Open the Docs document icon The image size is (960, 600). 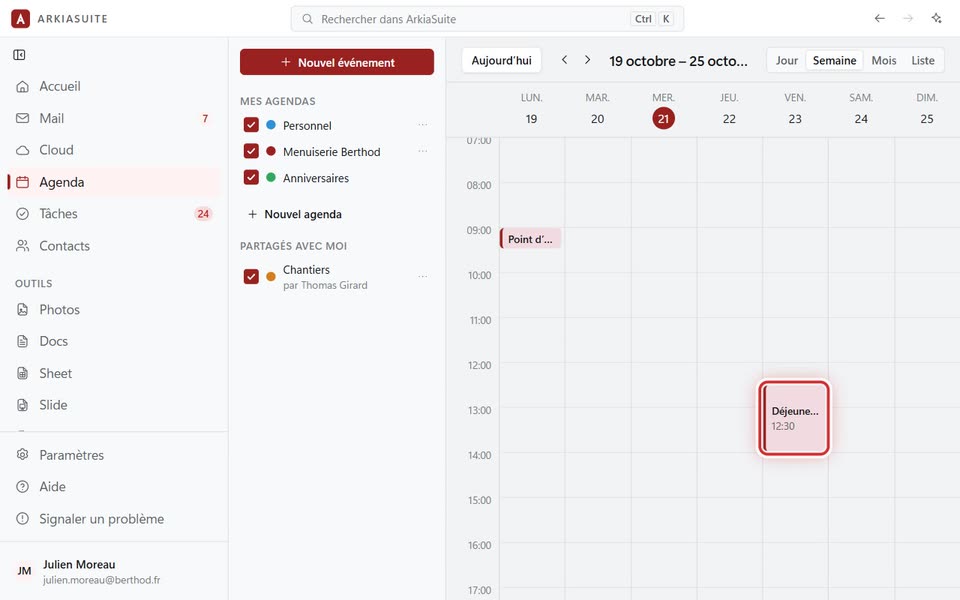[23, 341]
